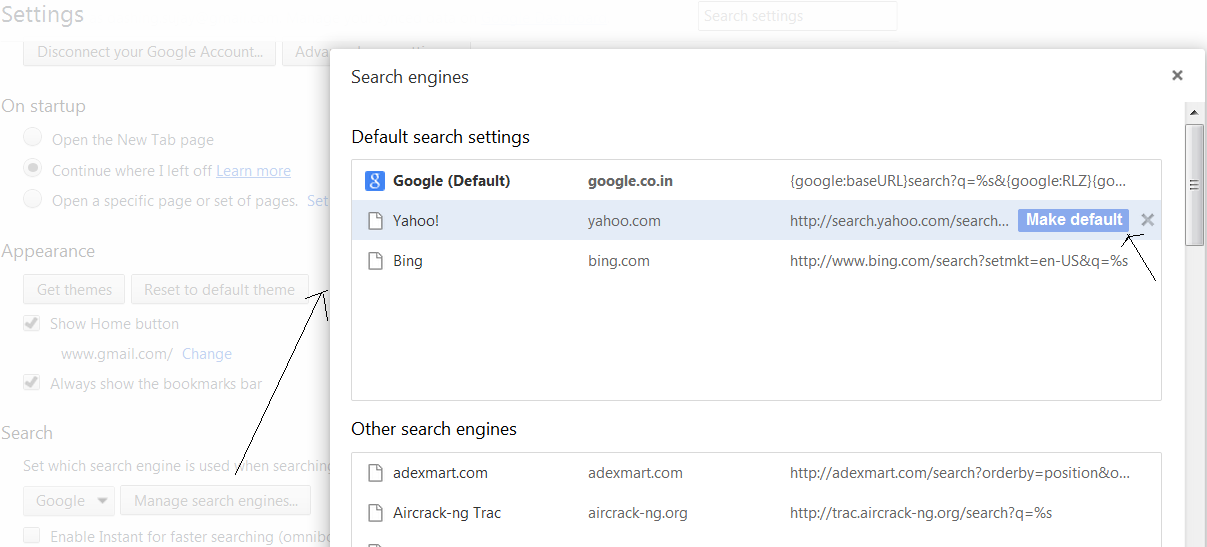The image size is (1207, 547).
Task: Select Open a specific page option
Action: tap(33, 199)
